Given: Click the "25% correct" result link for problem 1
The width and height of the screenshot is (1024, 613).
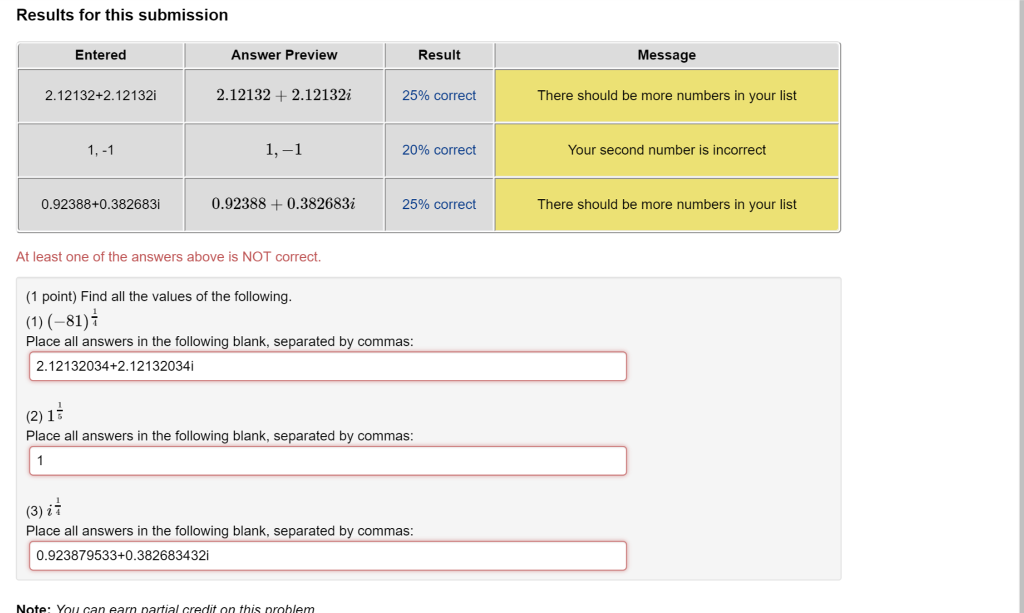Looking at the screenshot, I should click(438, 95).
